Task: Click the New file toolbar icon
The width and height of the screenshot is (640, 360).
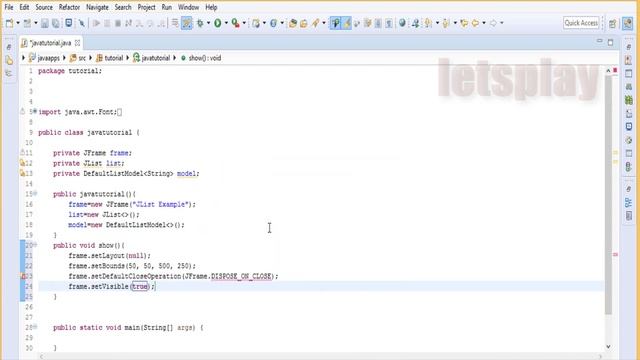Action: pyautogui.click(x=9, y=23)
